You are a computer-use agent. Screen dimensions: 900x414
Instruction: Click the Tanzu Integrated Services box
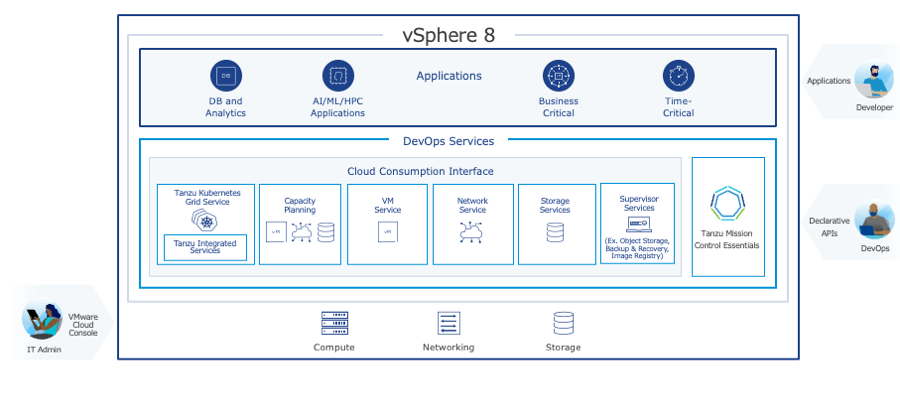pos(205,247)
